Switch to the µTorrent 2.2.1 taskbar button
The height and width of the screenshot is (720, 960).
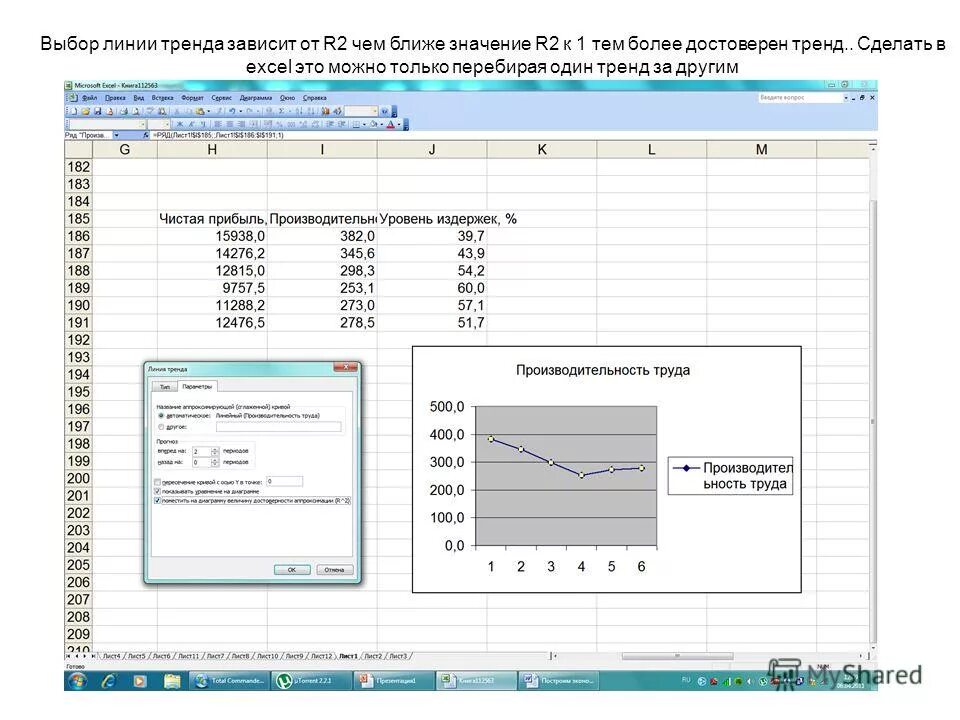point(311,681)
